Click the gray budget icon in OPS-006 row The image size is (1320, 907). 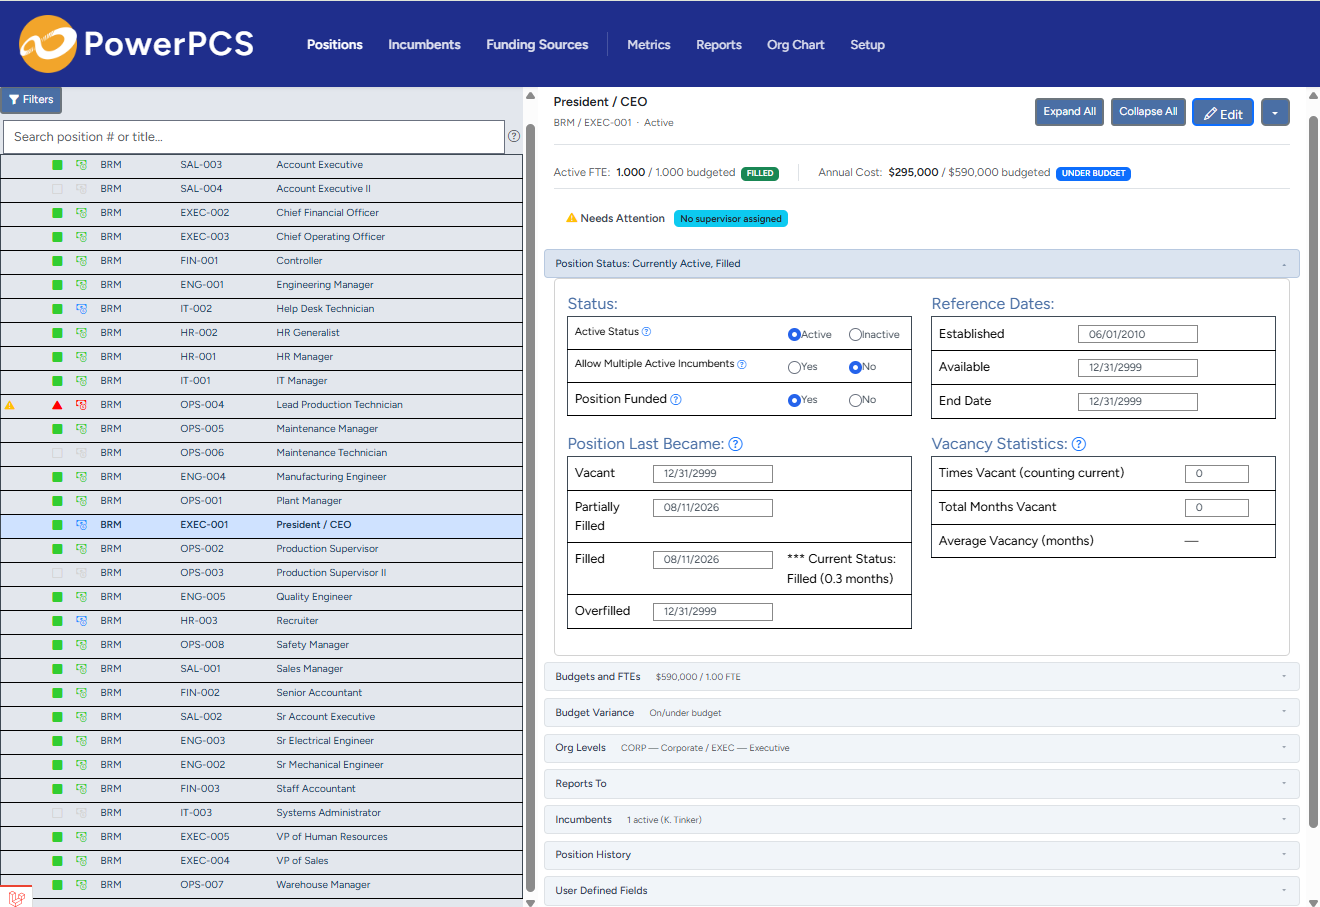(81, 453)
